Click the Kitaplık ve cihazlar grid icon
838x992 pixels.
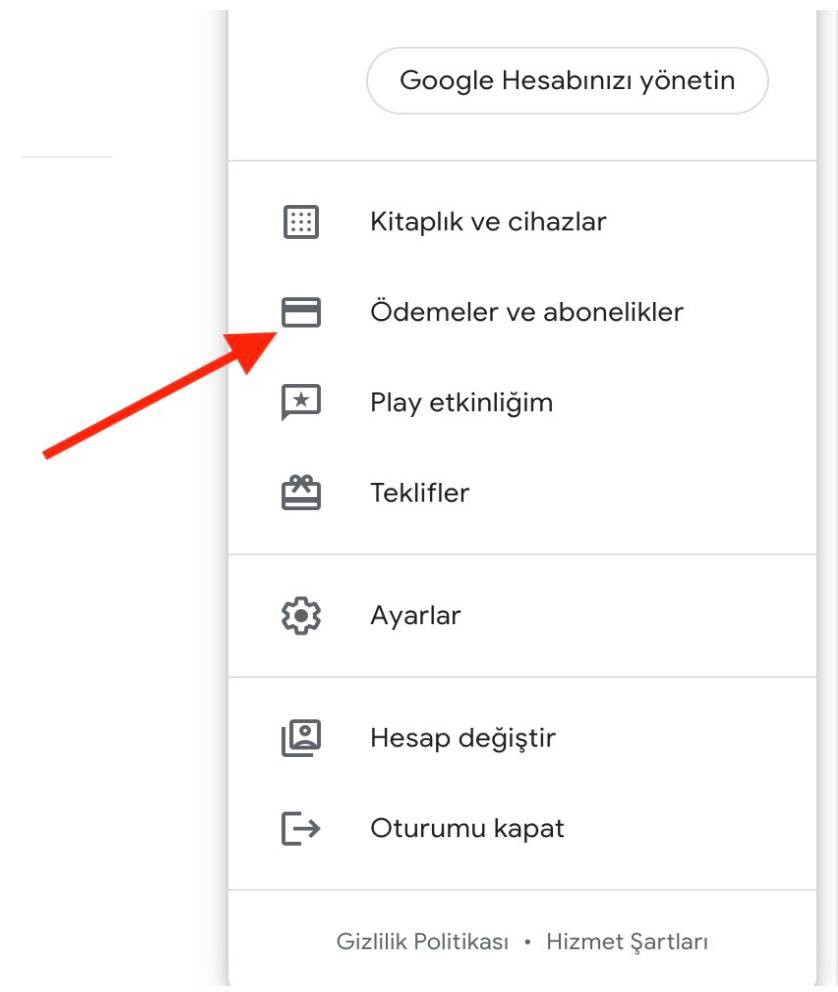tap(301, 222)
